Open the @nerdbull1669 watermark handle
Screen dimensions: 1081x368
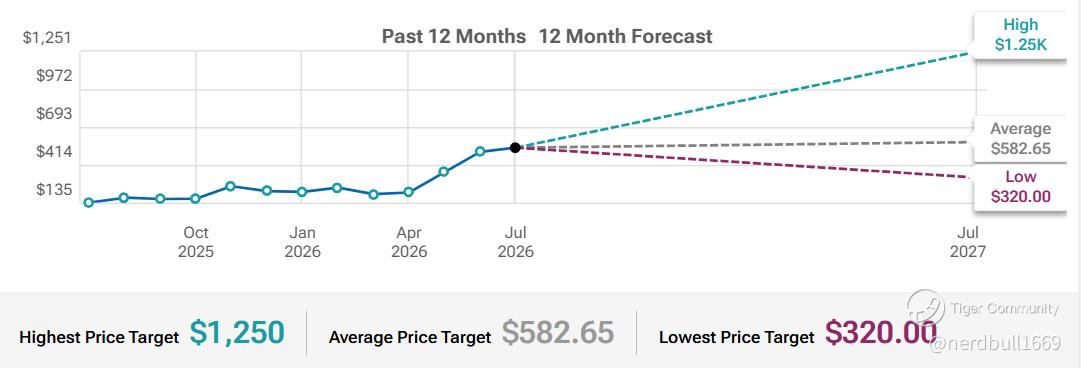[995, 345]
